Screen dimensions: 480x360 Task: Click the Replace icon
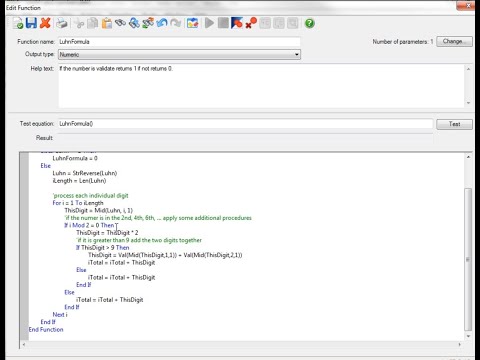point(148,23)
